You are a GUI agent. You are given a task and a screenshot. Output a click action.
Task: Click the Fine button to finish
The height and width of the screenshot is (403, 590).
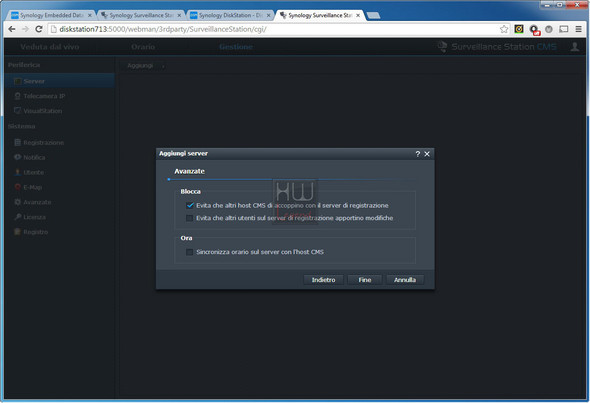365,280
